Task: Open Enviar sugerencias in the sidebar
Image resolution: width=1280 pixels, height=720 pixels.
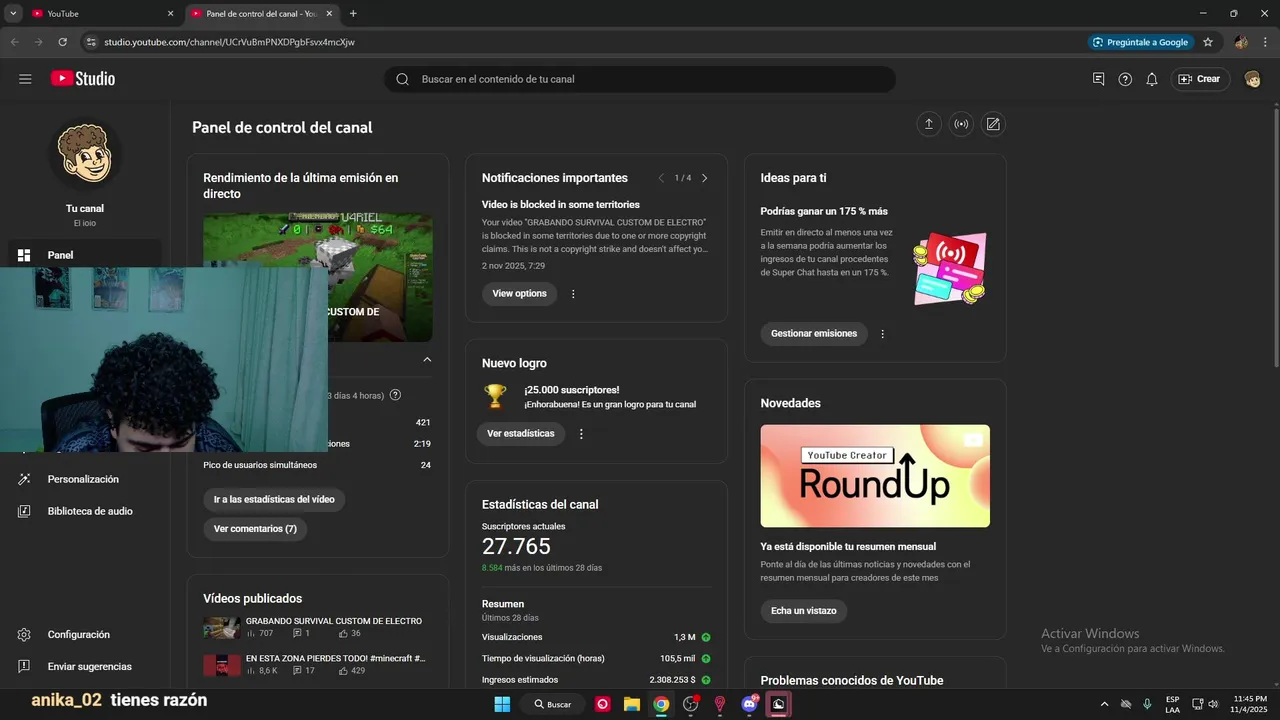Action: click(x=85, y=667)
